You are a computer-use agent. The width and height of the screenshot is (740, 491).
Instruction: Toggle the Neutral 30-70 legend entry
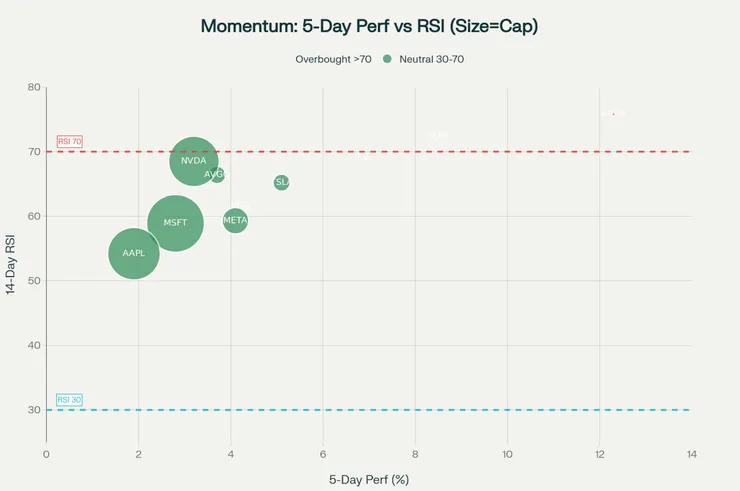point(431,59)
